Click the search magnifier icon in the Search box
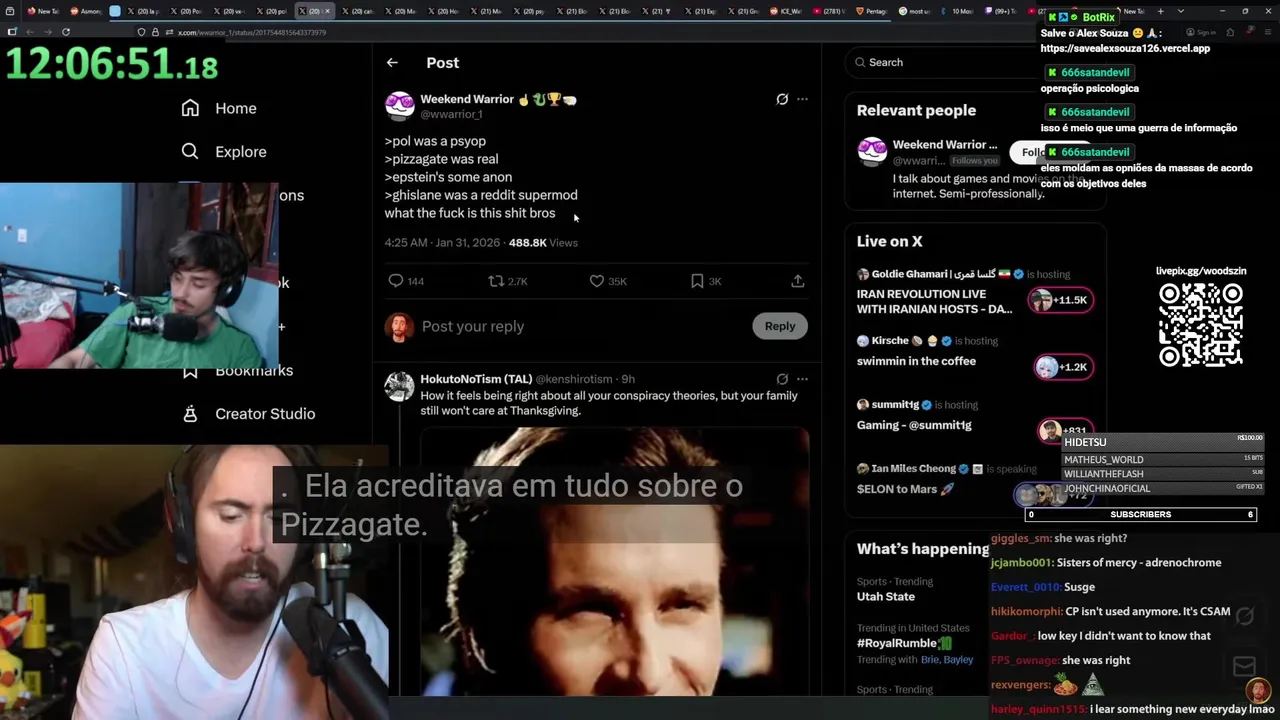 tap(860, 62)
